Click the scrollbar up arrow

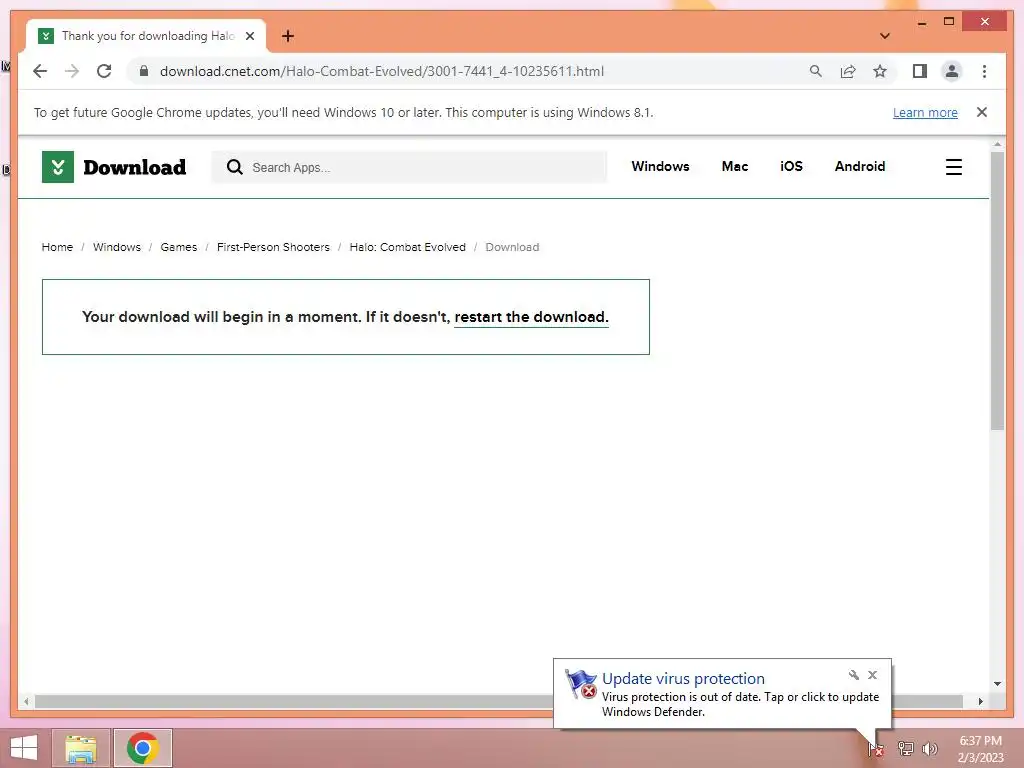997,144
